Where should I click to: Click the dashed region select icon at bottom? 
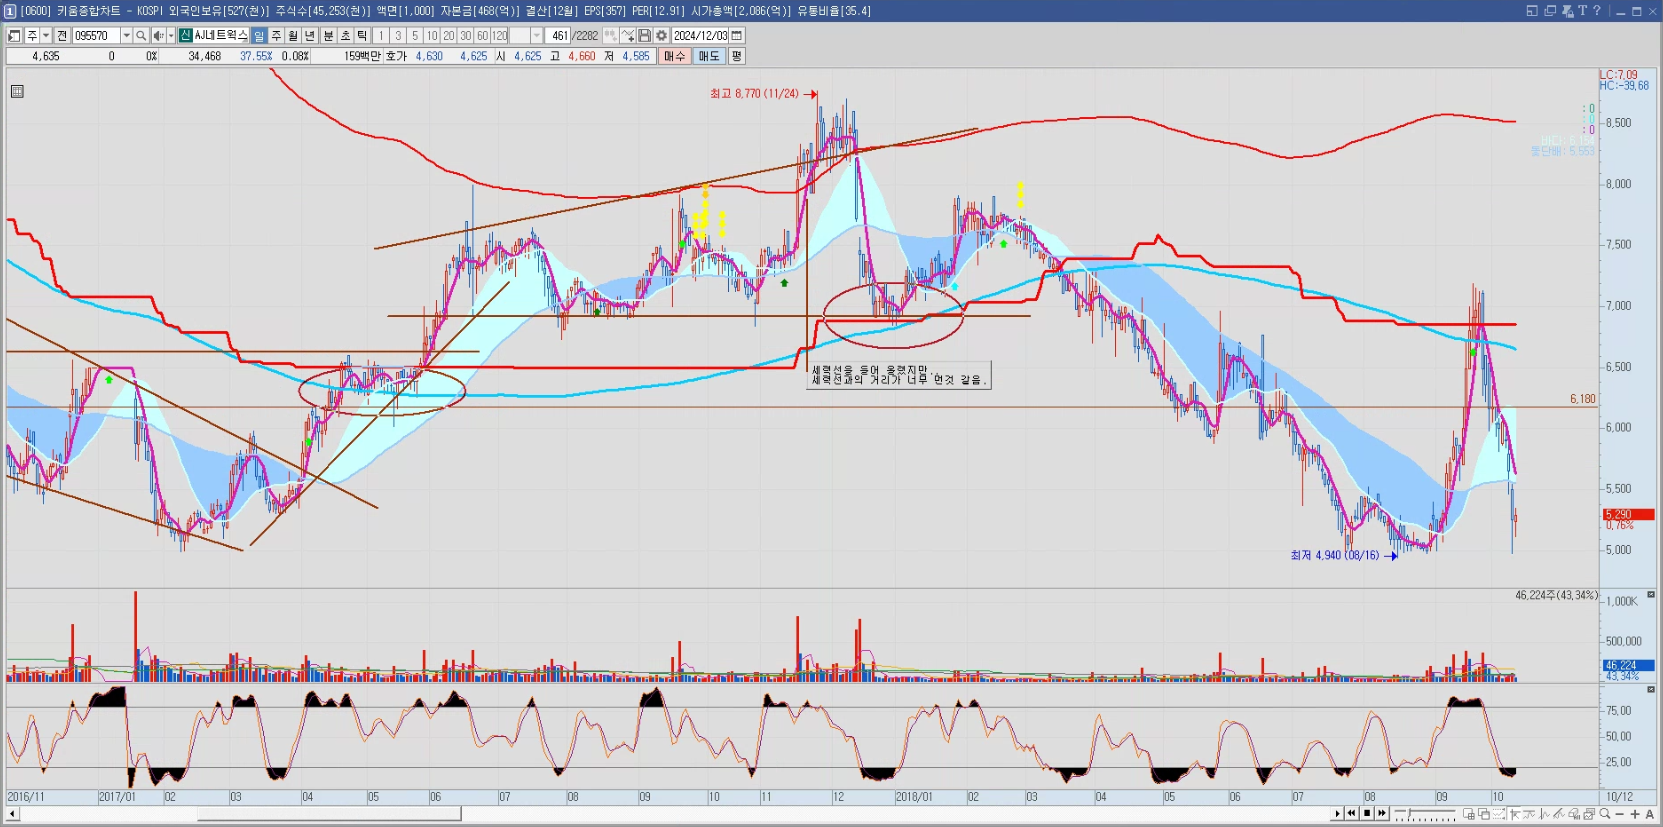[x=1498, y=814]
